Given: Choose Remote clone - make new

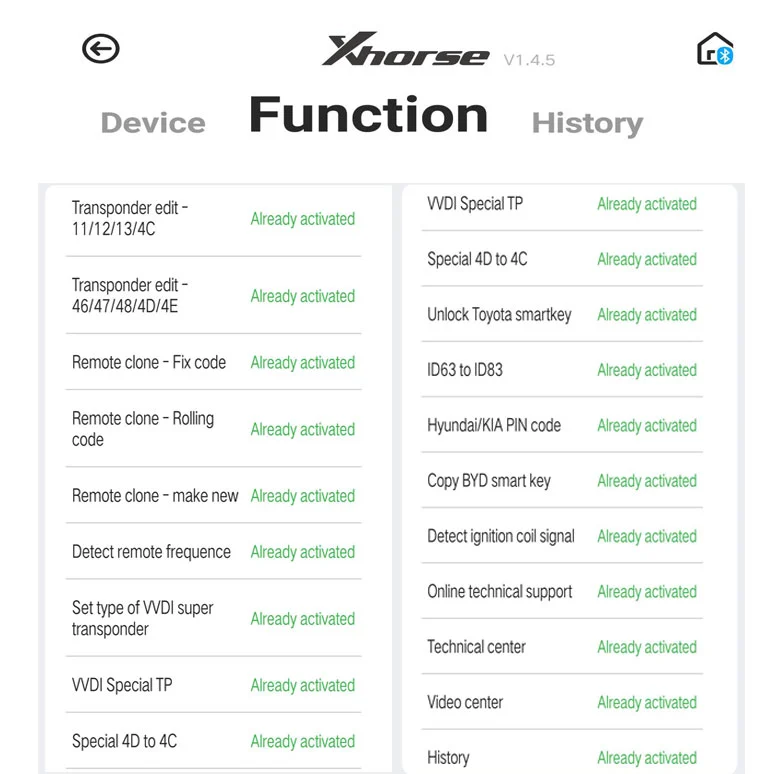Looking at the screenshot, I should tap(213, 495).
